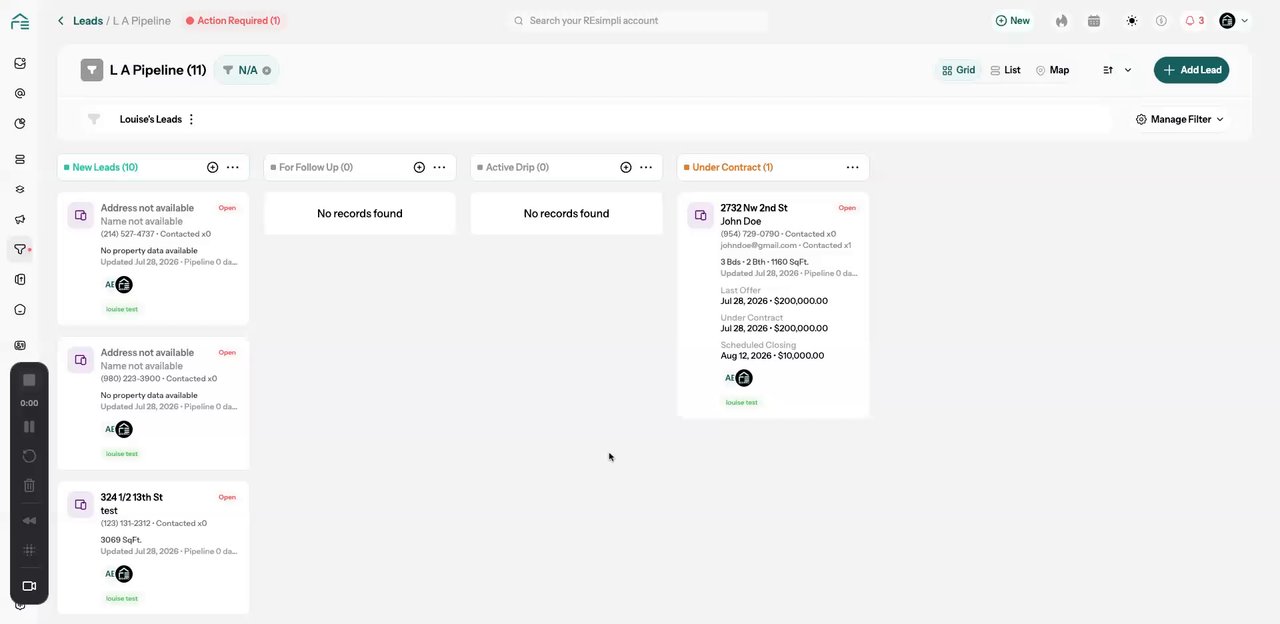Viewport: 1280px width, 624px height.
Task: Open notifications bell showing 3
Action: 1194,20
